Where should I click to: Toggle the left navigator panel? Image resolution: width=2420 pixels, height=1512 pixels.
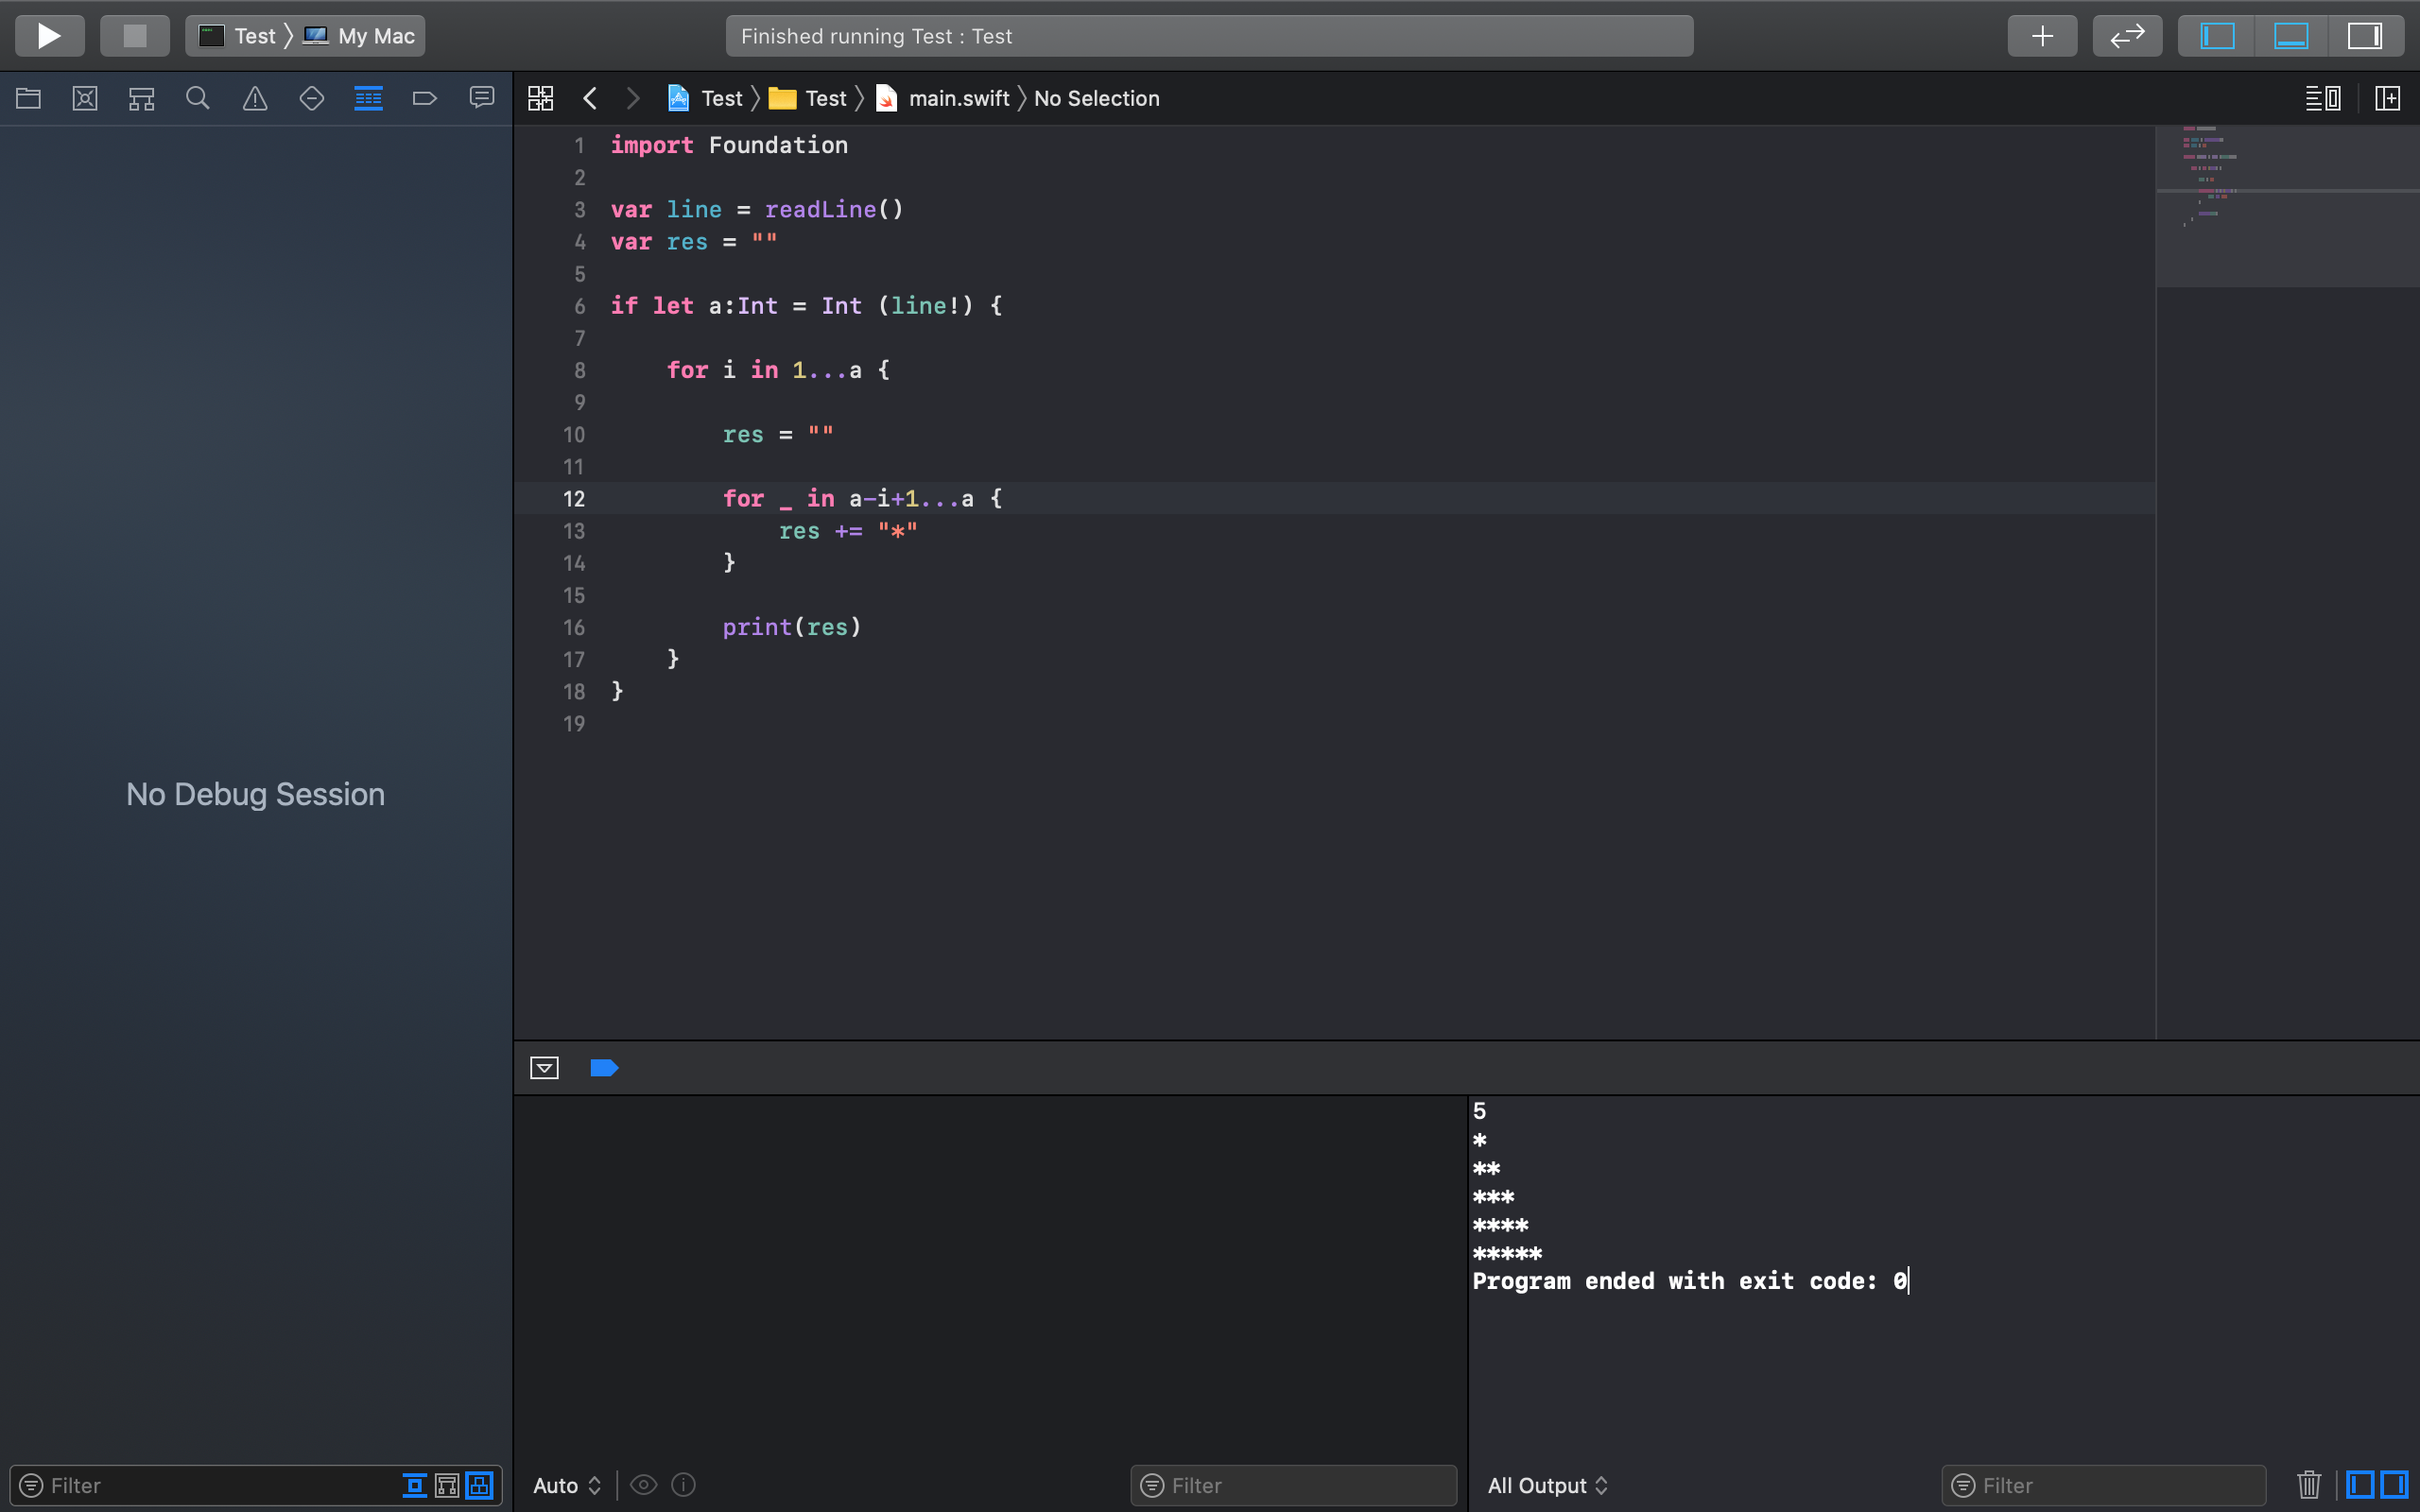point(2217,36)
